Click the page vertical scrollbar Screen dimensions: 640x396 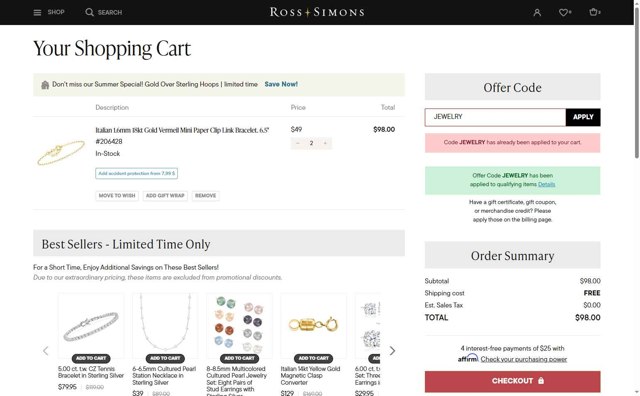coord(636,82)
